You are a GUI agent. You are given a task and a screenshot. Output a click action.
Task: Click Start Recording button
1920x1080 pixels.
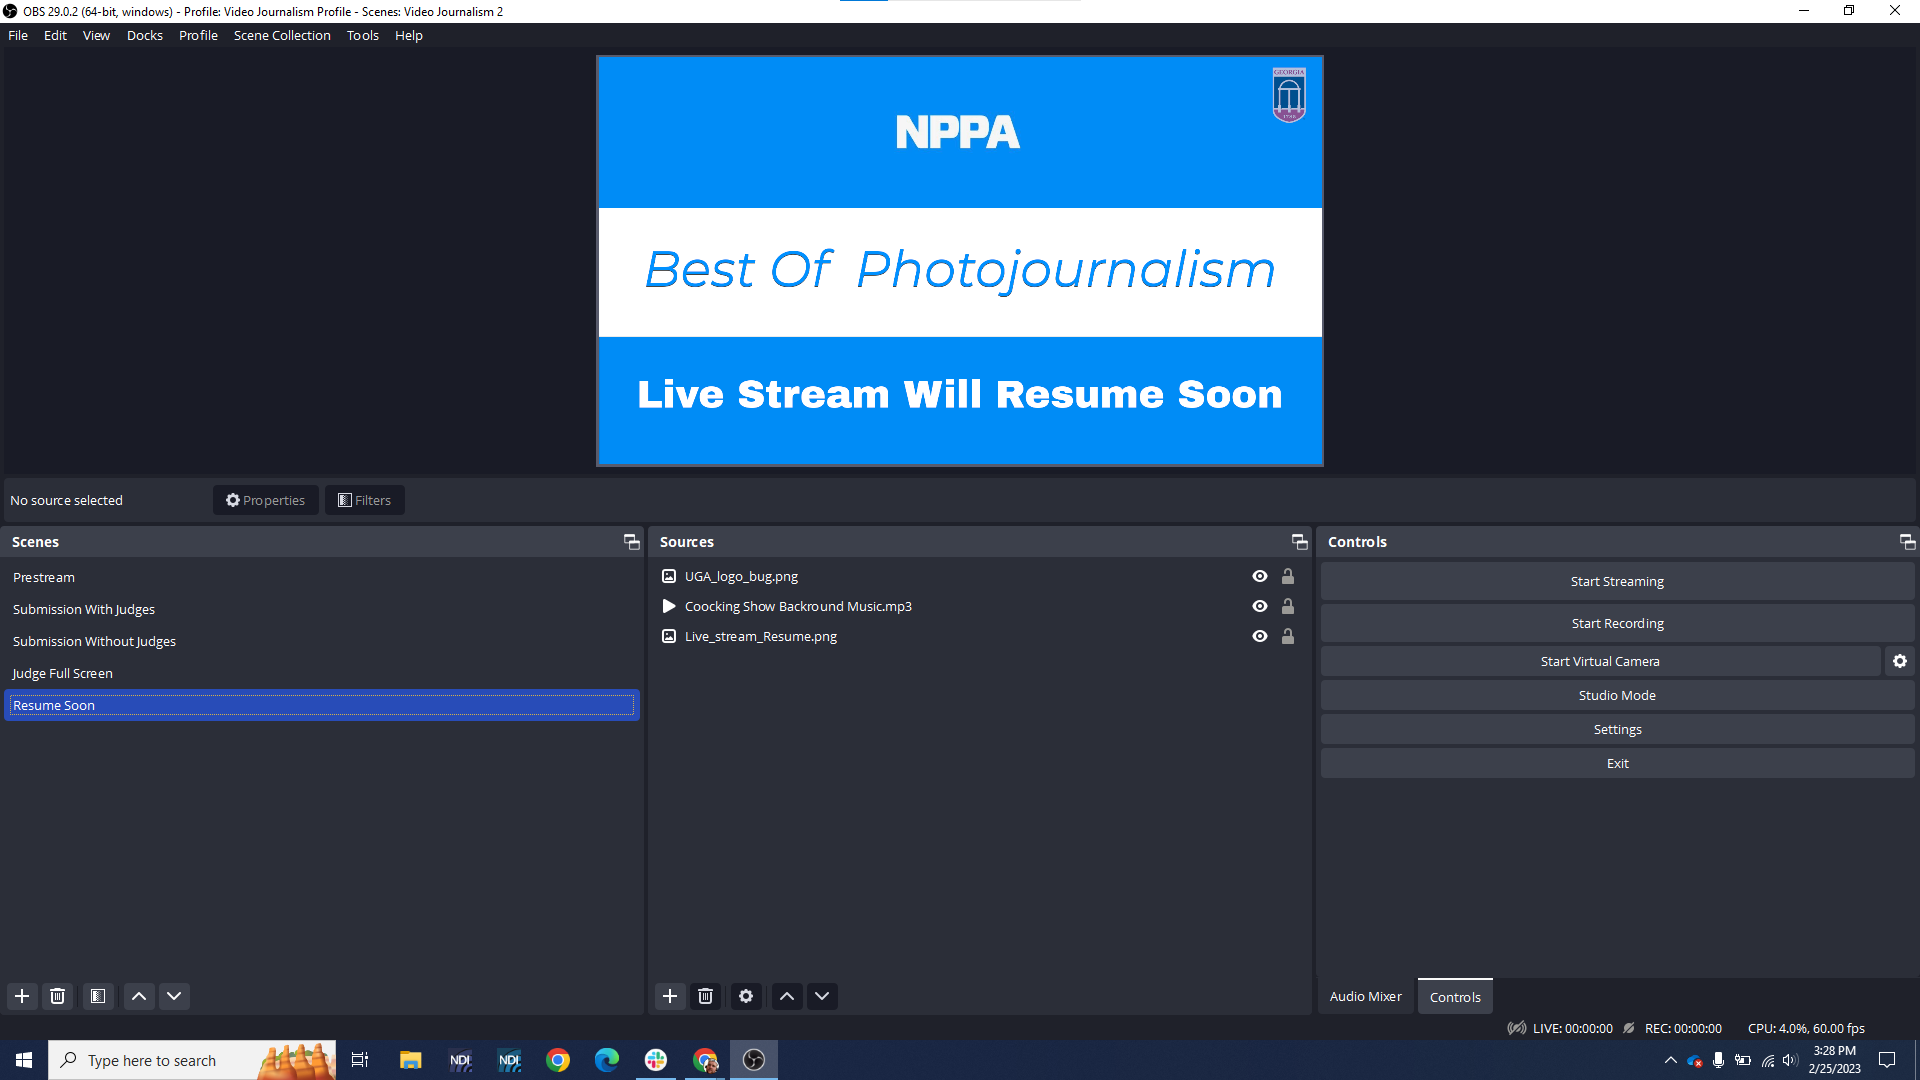click(x=1617, y=623)
